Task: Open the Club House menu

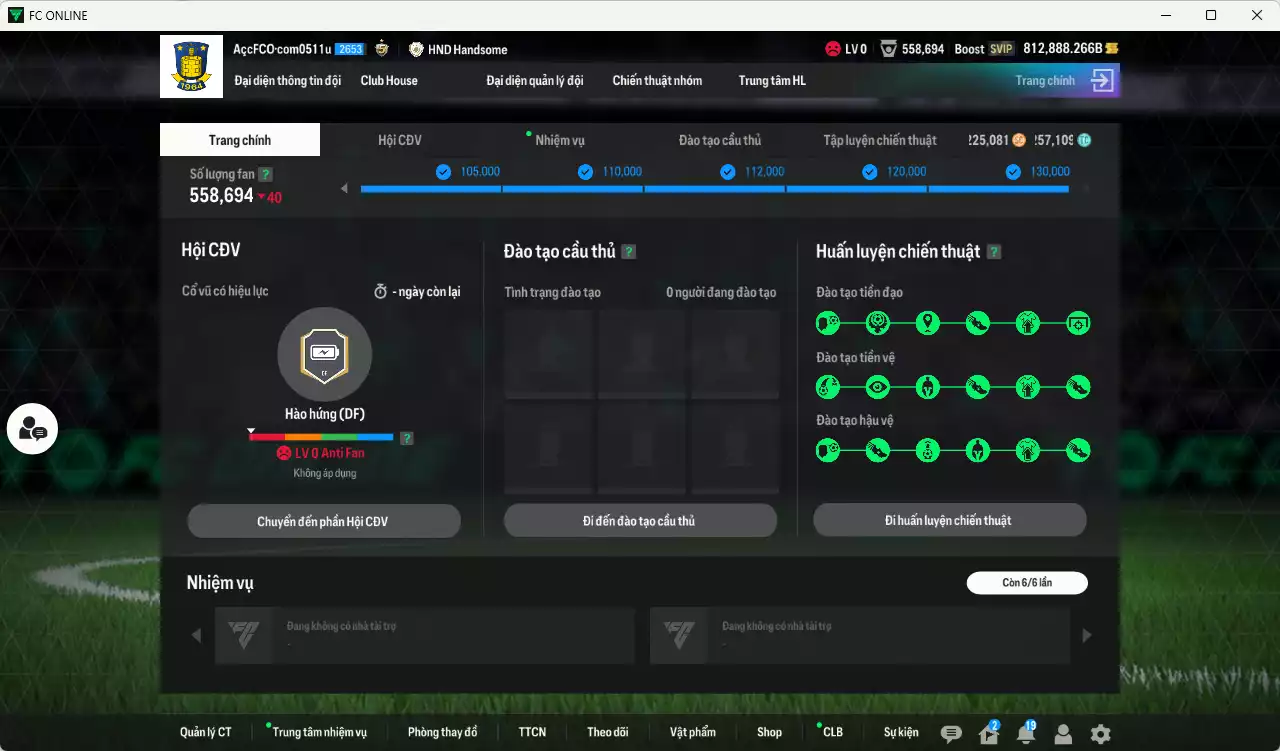Action: 389,80
